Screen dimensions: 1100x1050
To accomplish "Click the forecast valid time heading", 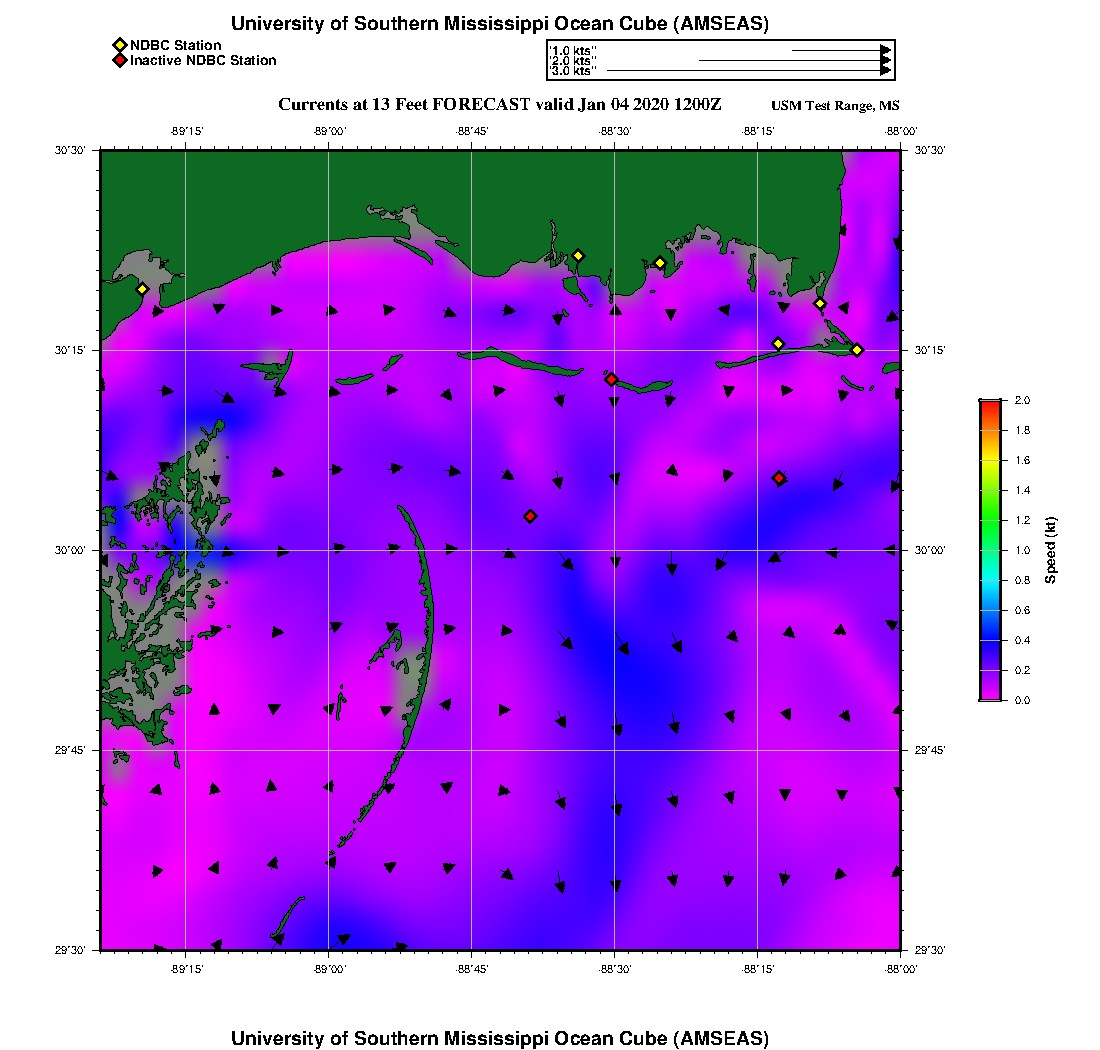I will (x=499, y=105).
